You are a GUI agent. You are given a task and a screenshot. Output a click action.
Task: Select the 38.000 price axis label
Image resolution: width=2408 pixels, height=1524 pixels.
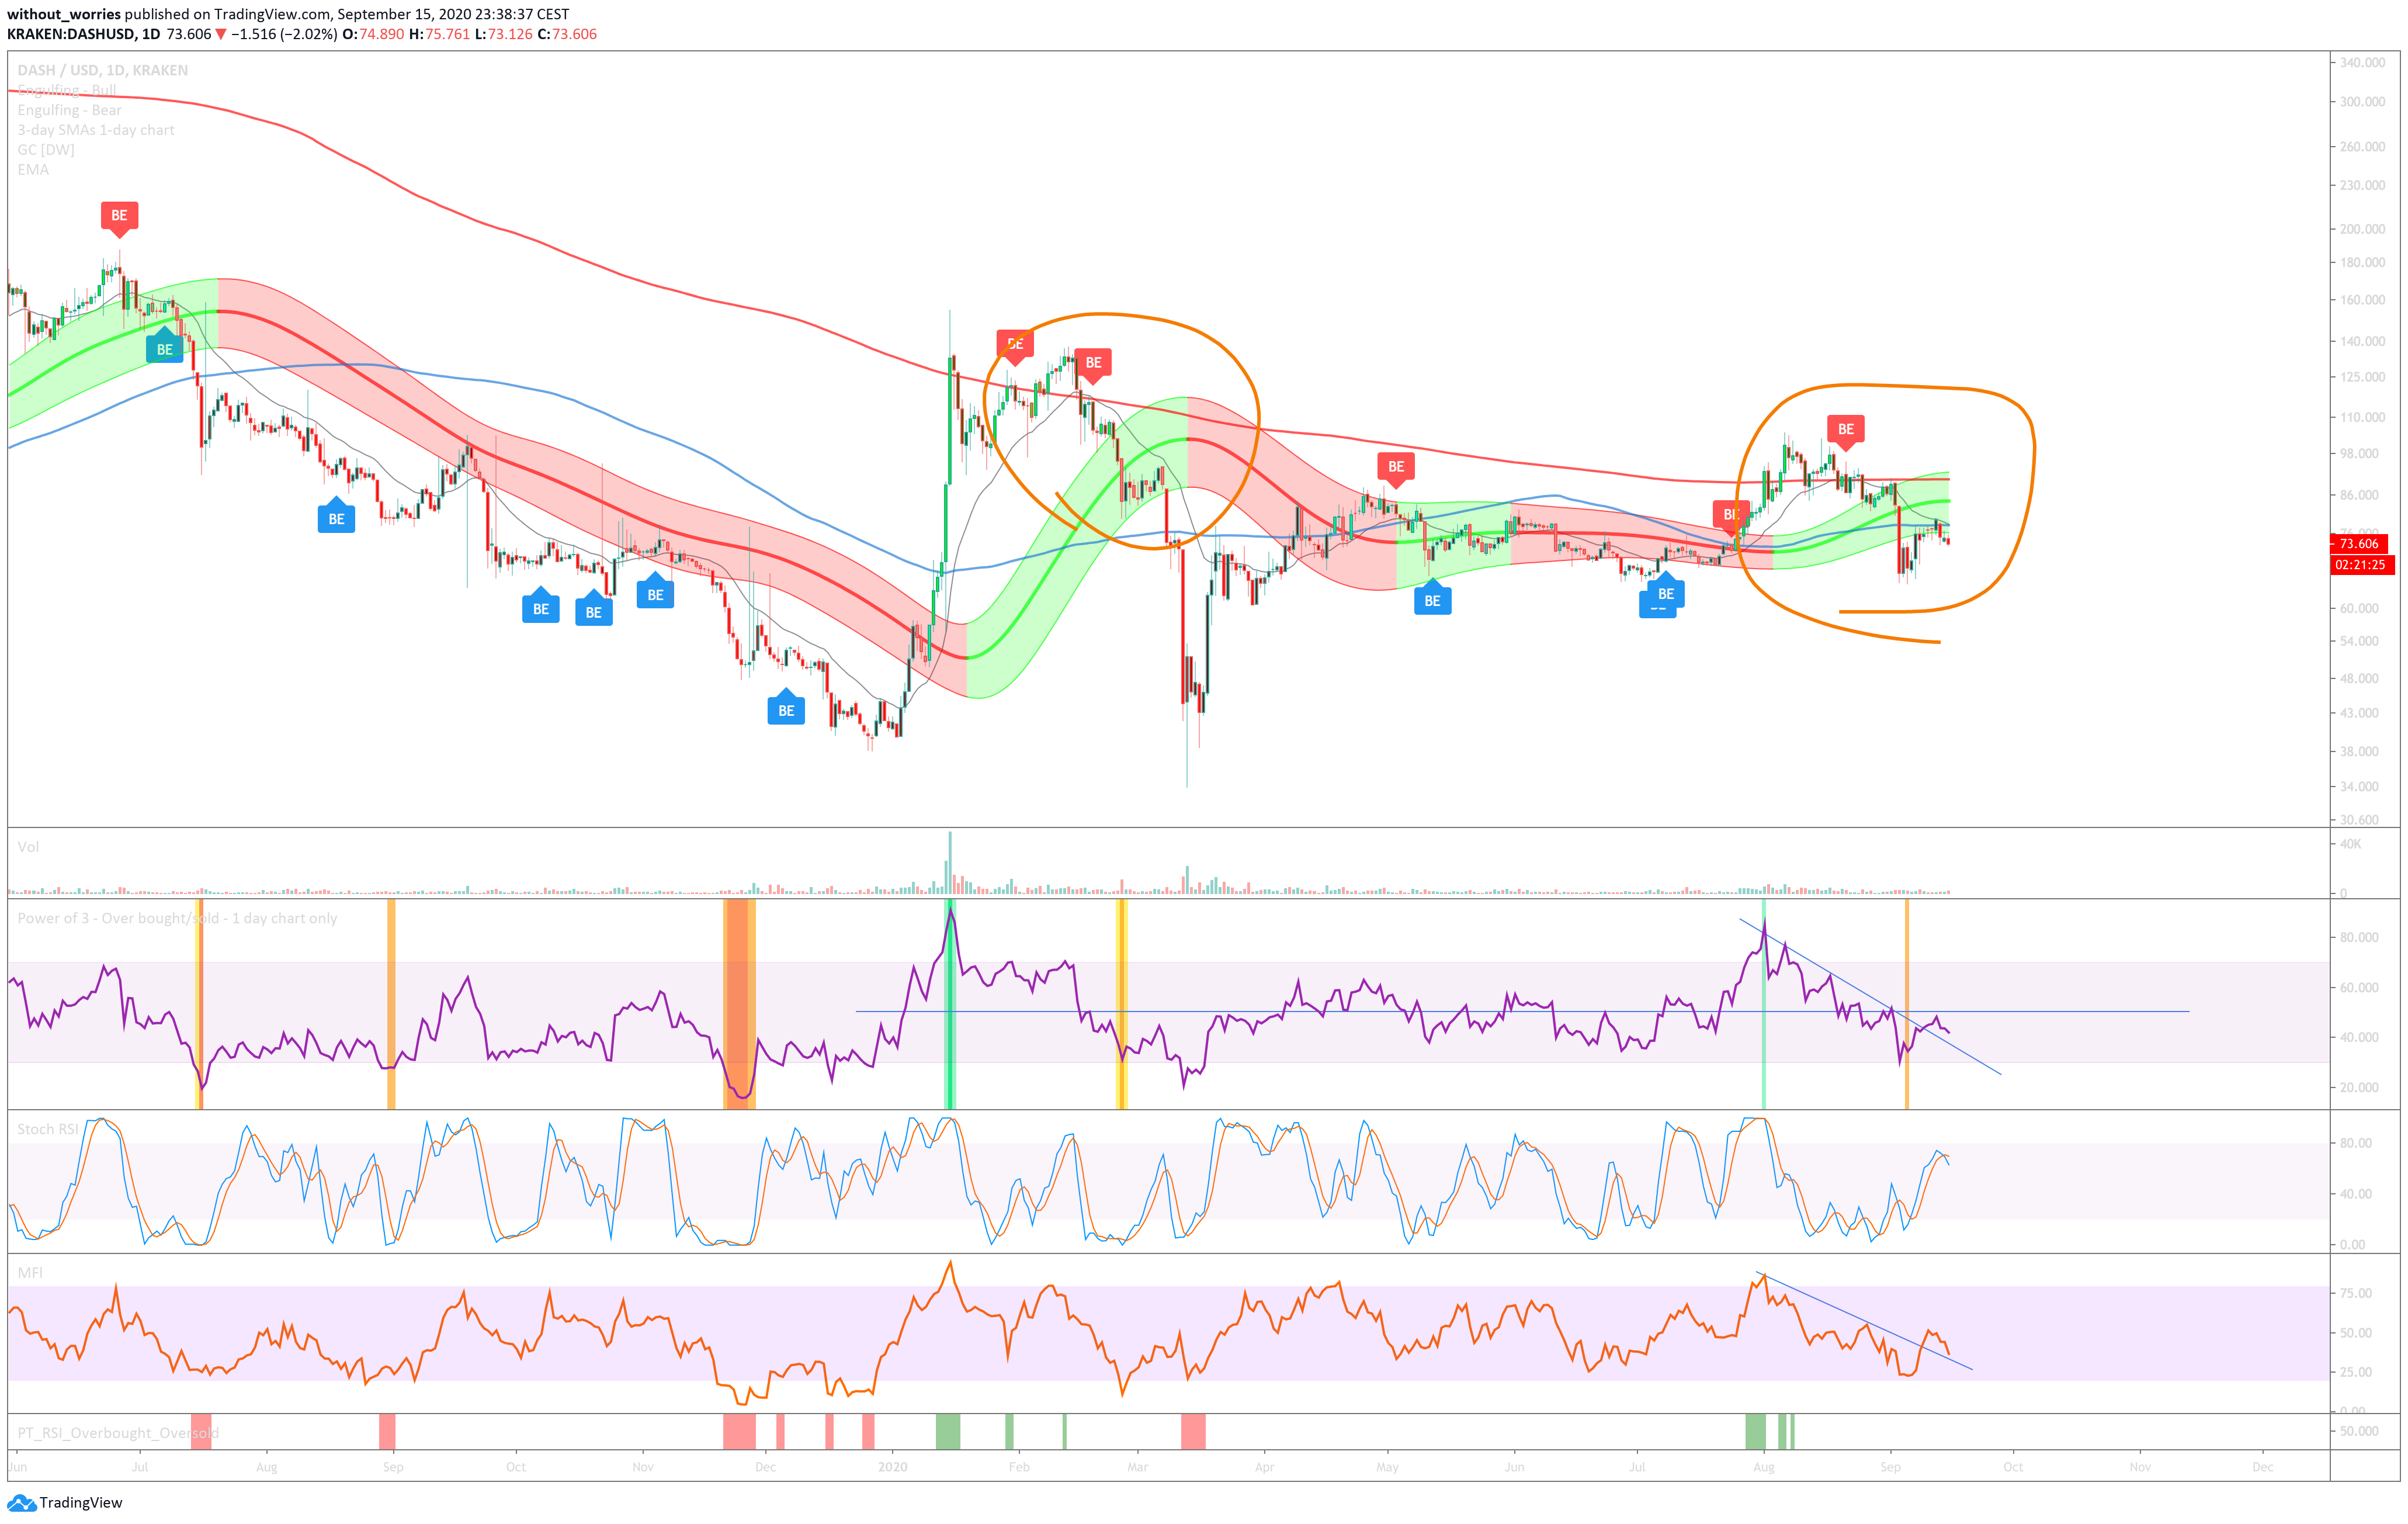click(2359, 752)
